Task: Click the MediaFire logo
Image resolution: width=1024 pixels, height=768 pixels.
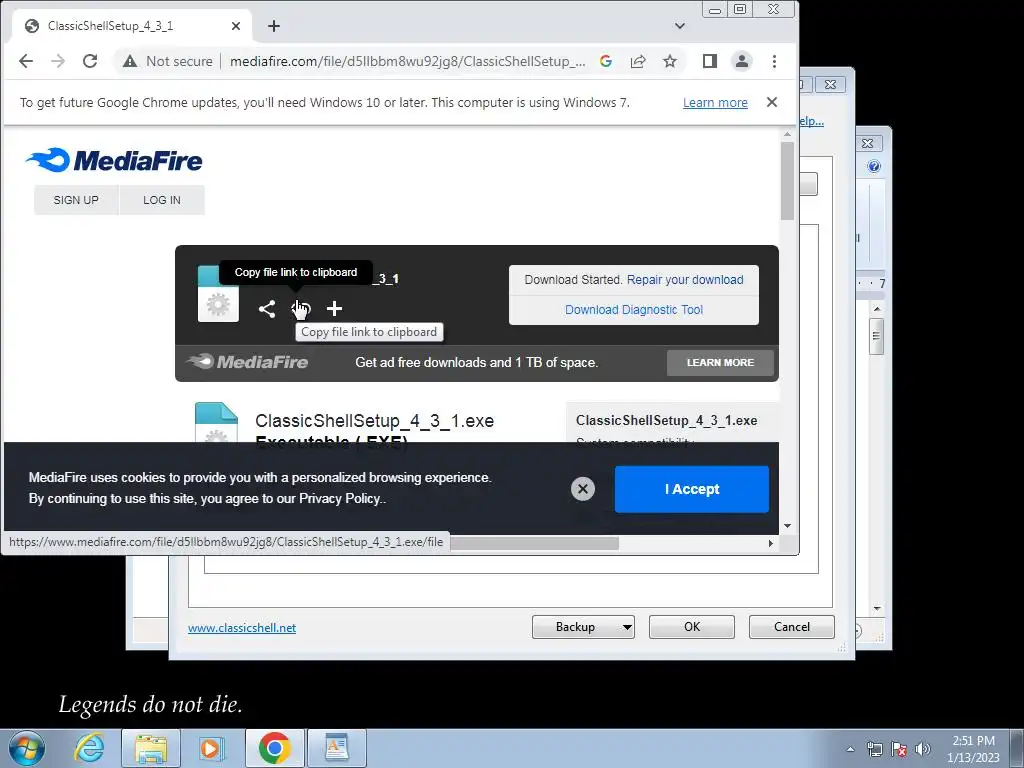Action: pyautogui.click(x=114, y=160)
